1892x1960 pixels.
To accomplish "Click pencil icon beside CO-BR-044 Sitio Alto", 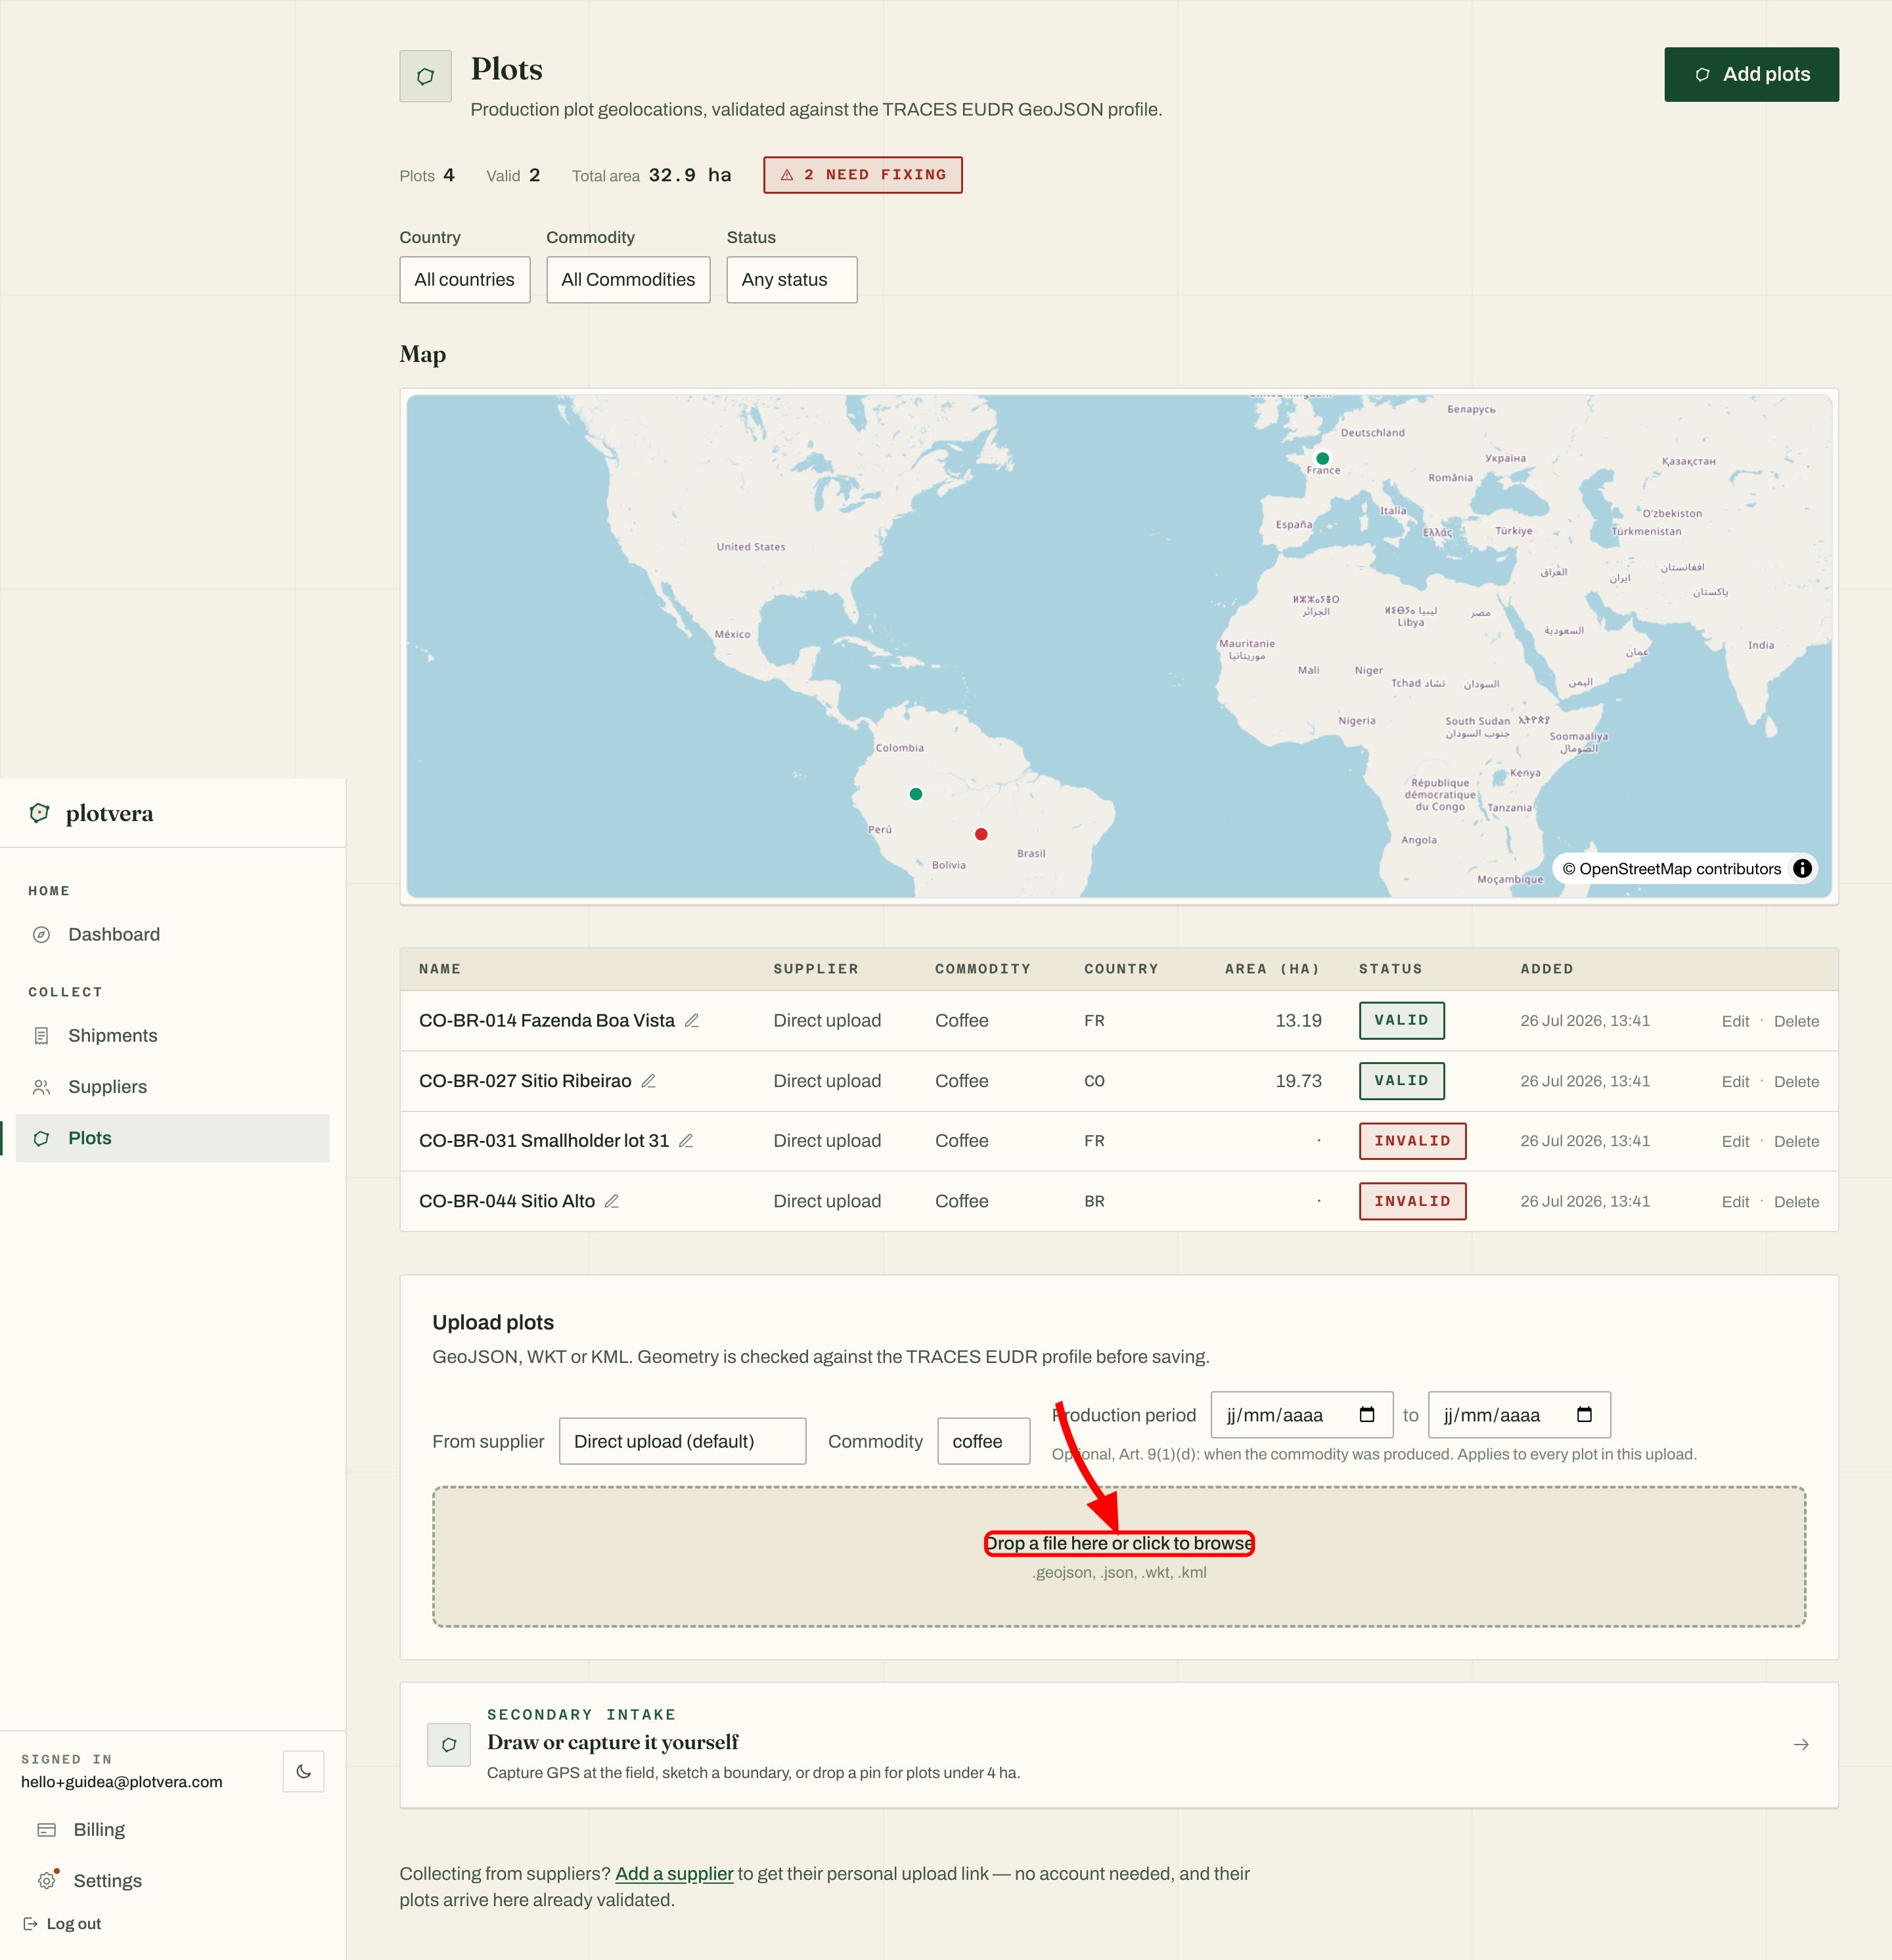I will (612, 1201).
